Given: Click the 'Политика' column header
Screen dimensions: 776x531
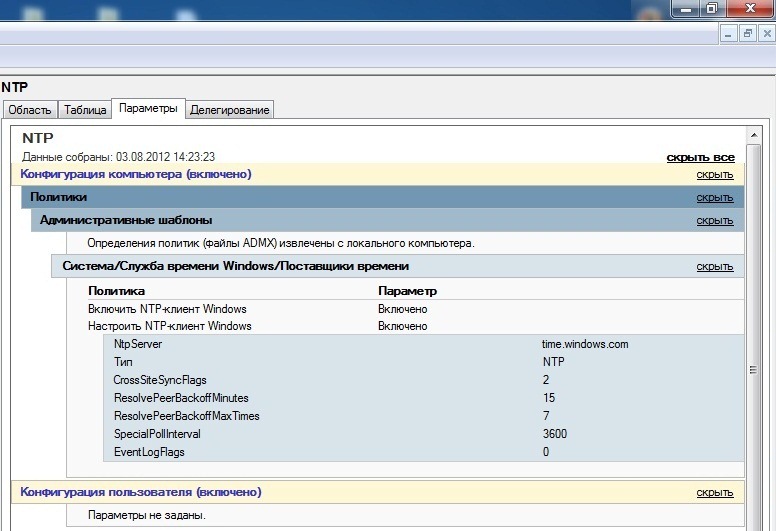Looking at the screenshot, I should 116,291.
